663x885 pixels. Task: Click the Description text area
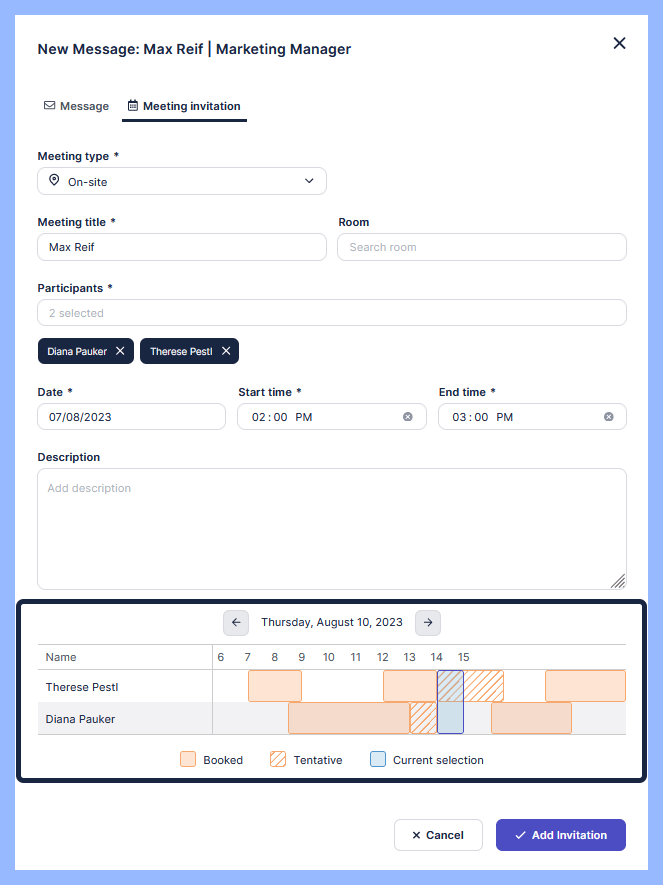point(331,528)
